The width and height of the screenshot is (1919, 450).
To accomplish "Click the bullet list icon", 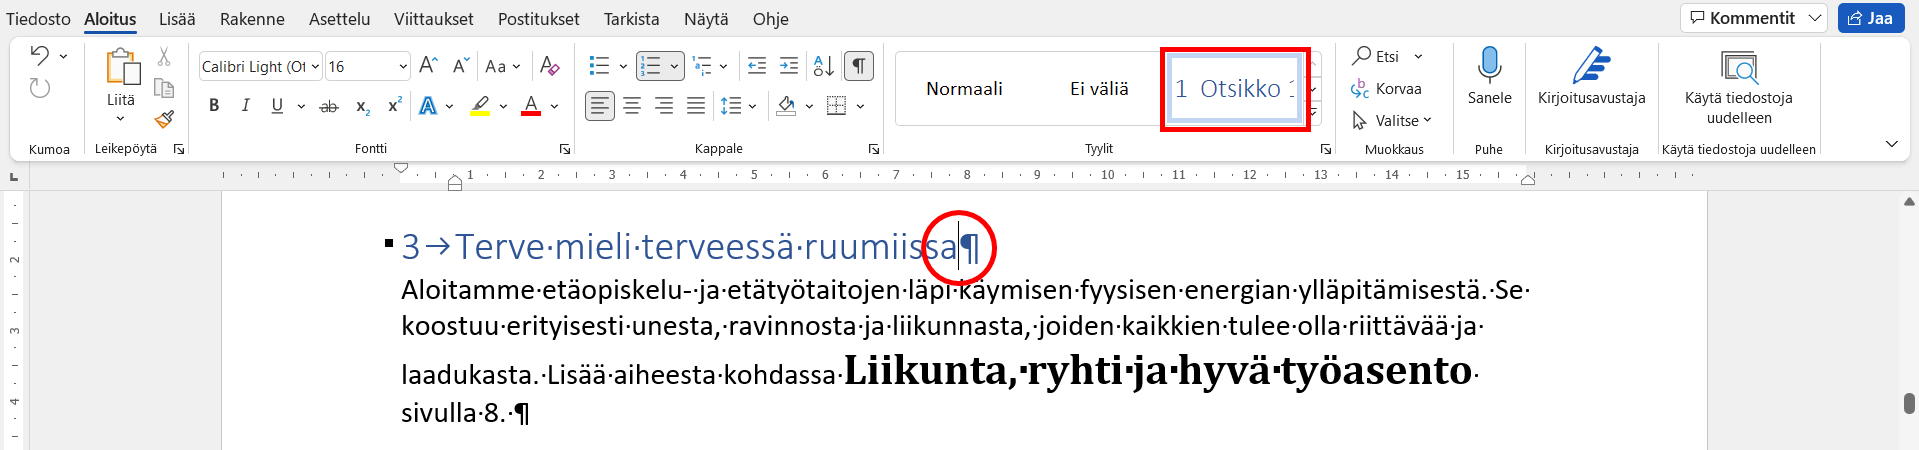I will (x=599, y=66).
